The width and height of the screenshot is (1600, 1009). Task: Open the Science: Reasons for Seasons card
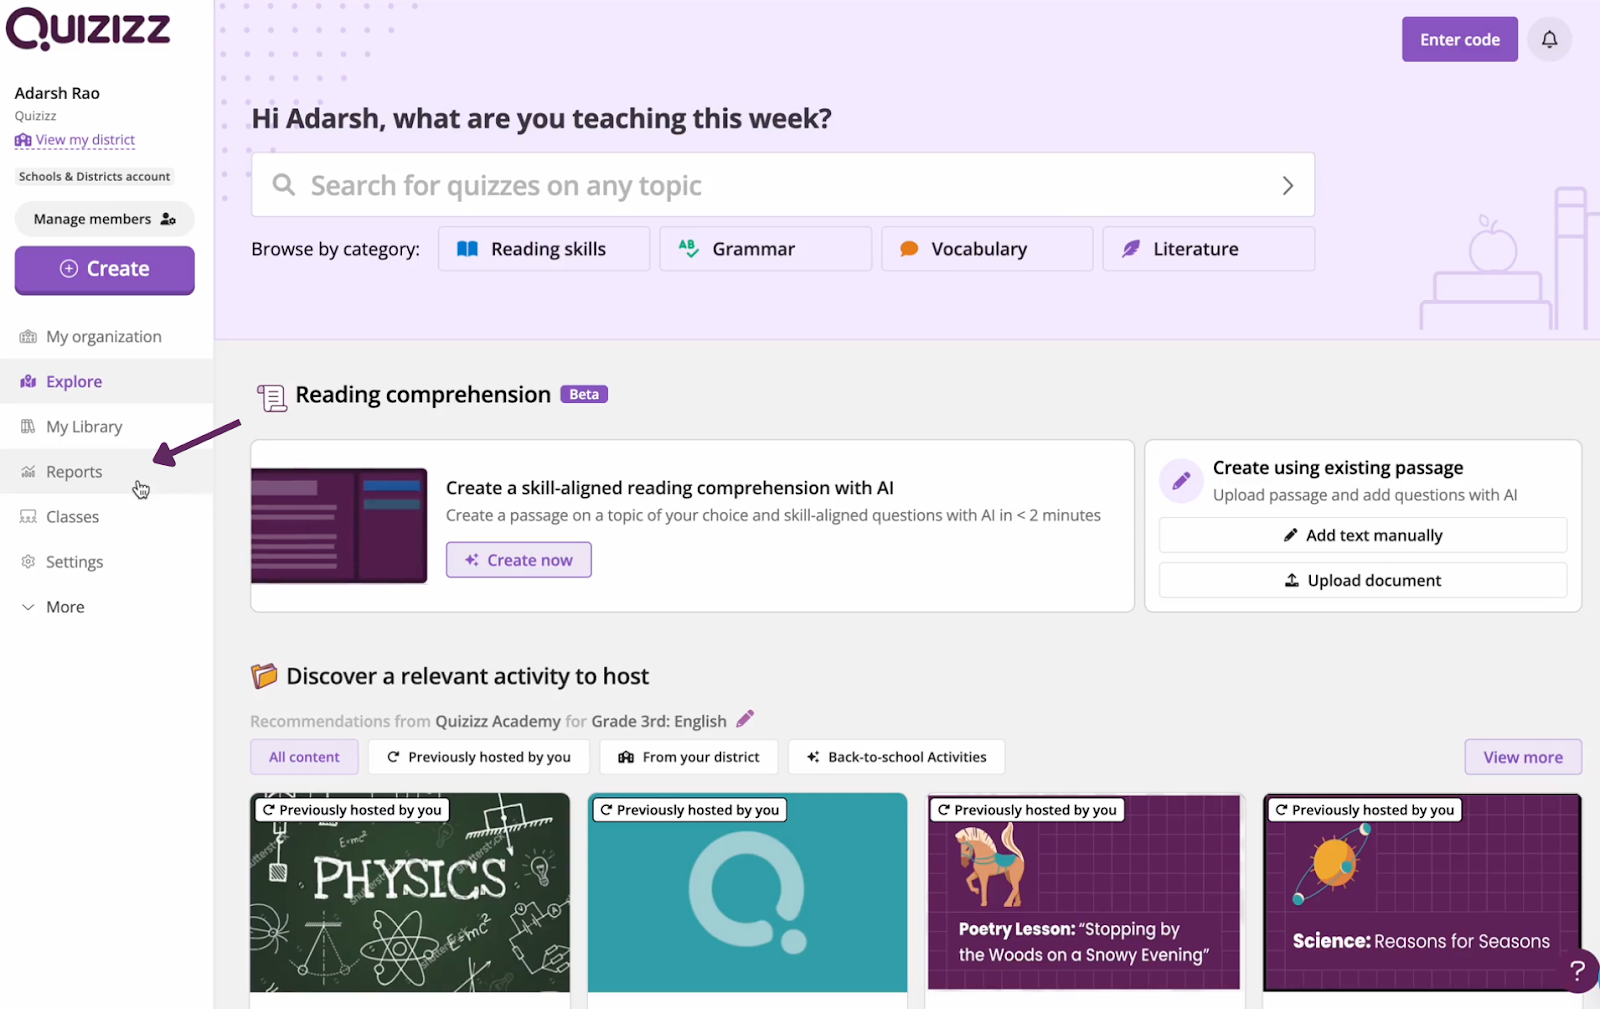coord(1422,892)
